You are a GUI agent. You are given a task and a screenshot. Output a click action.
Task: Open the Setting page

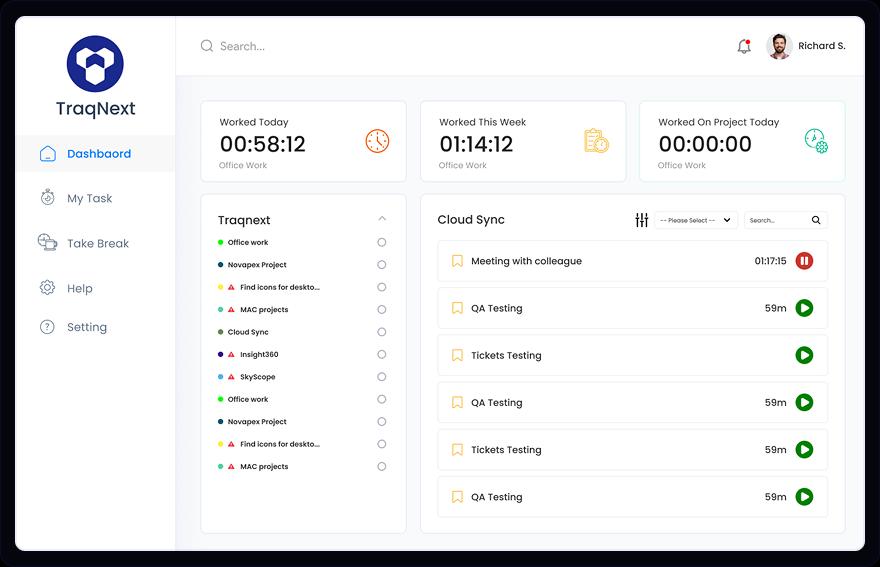tap(86, 327)
